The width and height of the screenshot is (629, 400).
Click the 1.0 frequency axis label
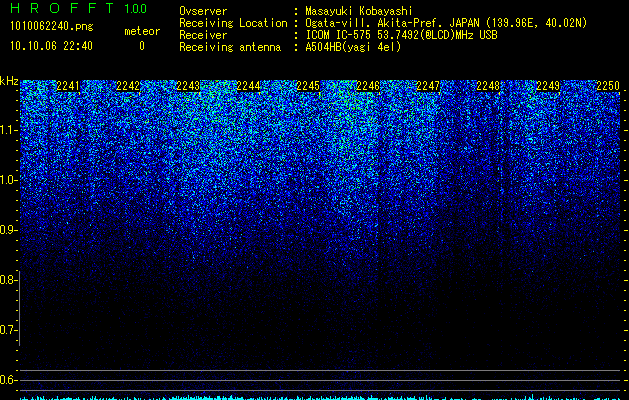click(8, 180)
